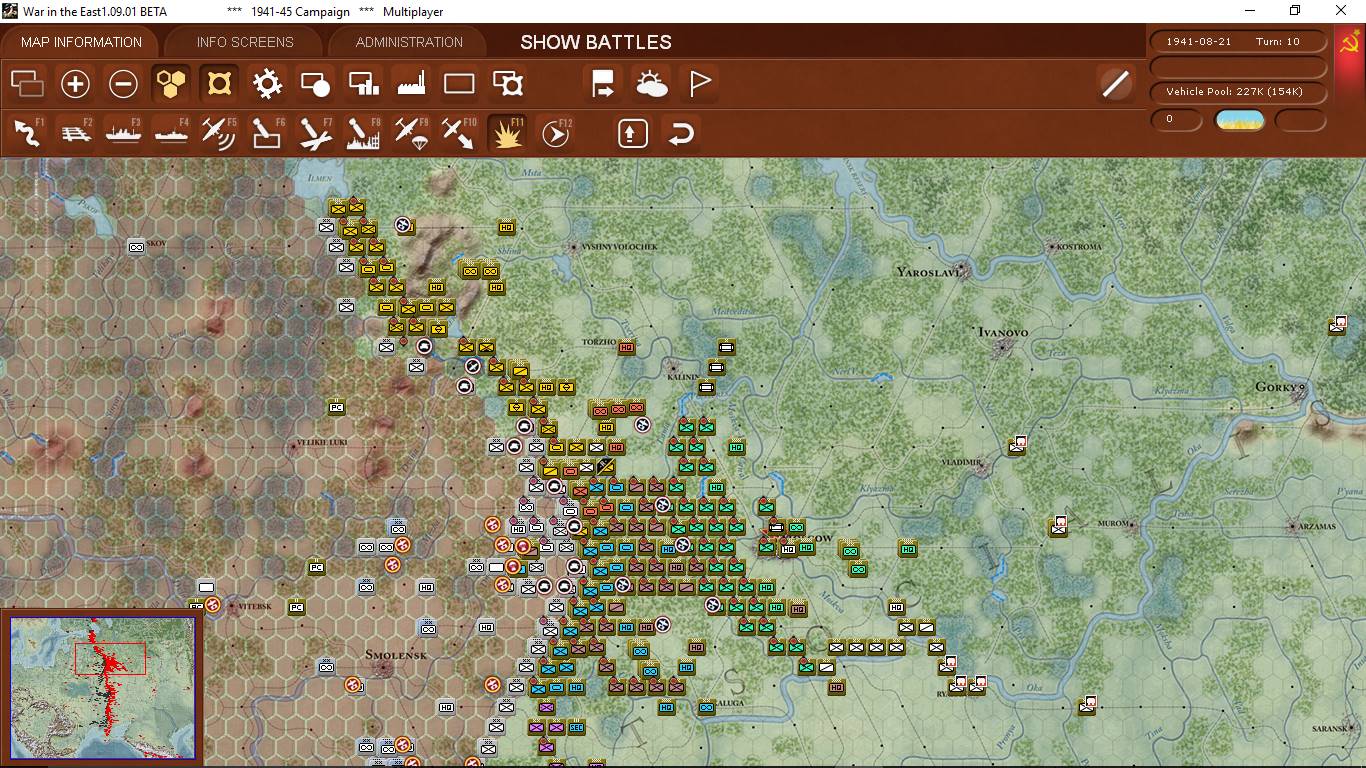Open the weather sun-and-cloud icon
Image resolution: width=1366 pixels, height=768 pixels.
[x=651, y=84]
